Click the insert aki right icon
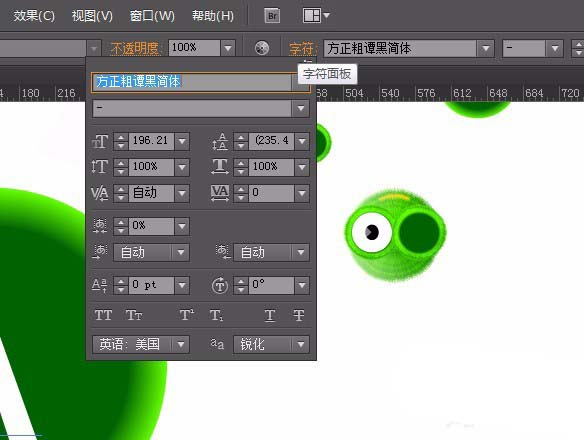This screenshot has height=440, width=584. (x=223, y=252)
